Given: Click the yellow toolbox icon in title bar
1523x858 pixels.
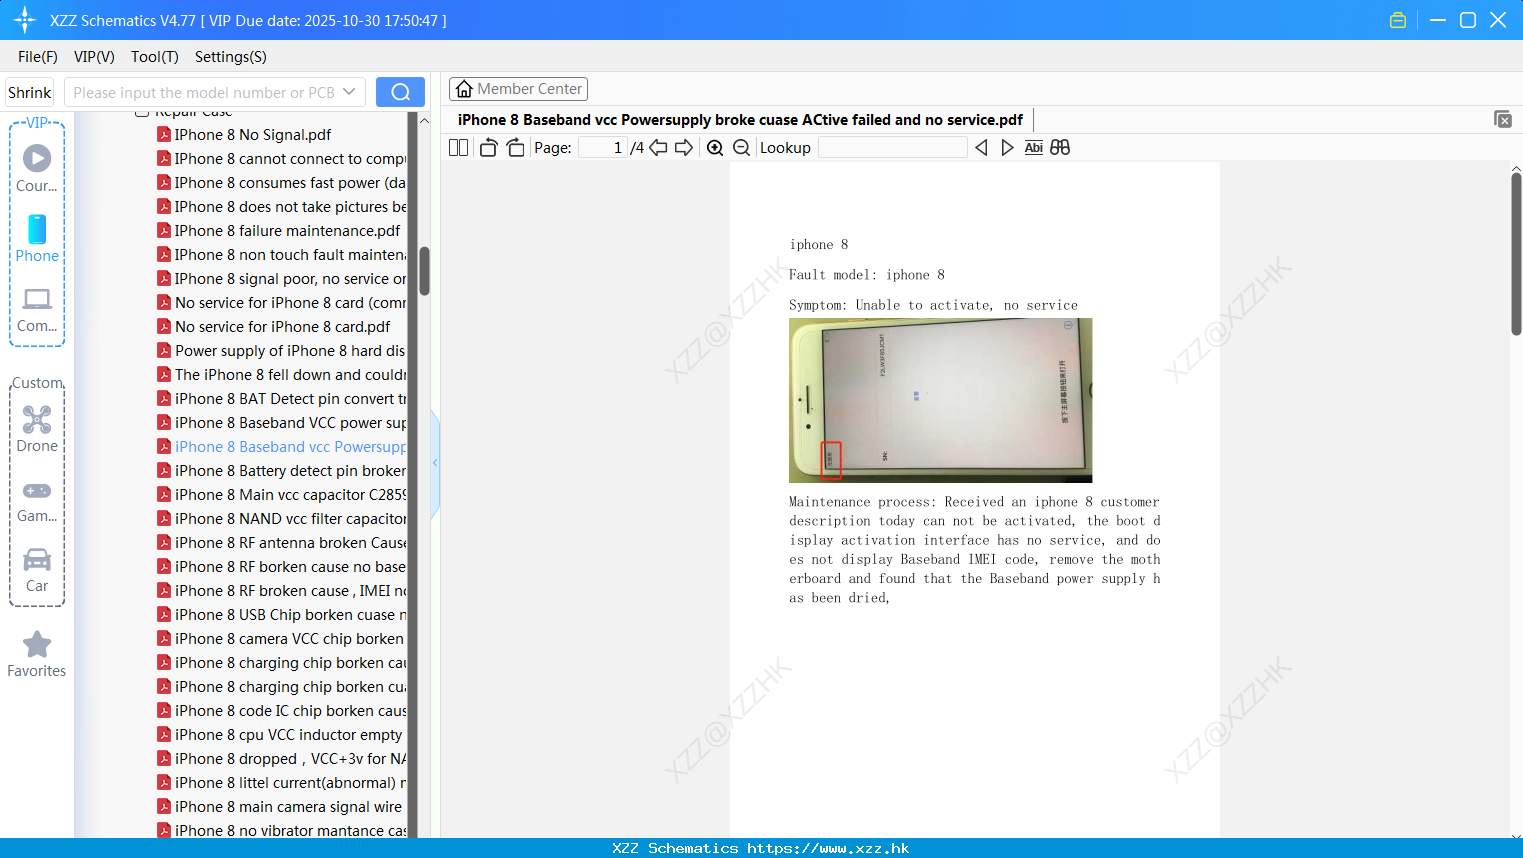Looking at the screenshot, I should click(x=1398, y=20).
